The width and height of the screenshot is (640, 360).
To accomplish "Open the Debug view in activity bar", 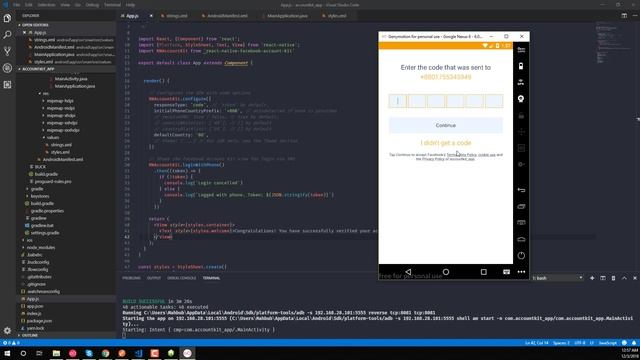I will pyautogui.click(x=7, y=68).
